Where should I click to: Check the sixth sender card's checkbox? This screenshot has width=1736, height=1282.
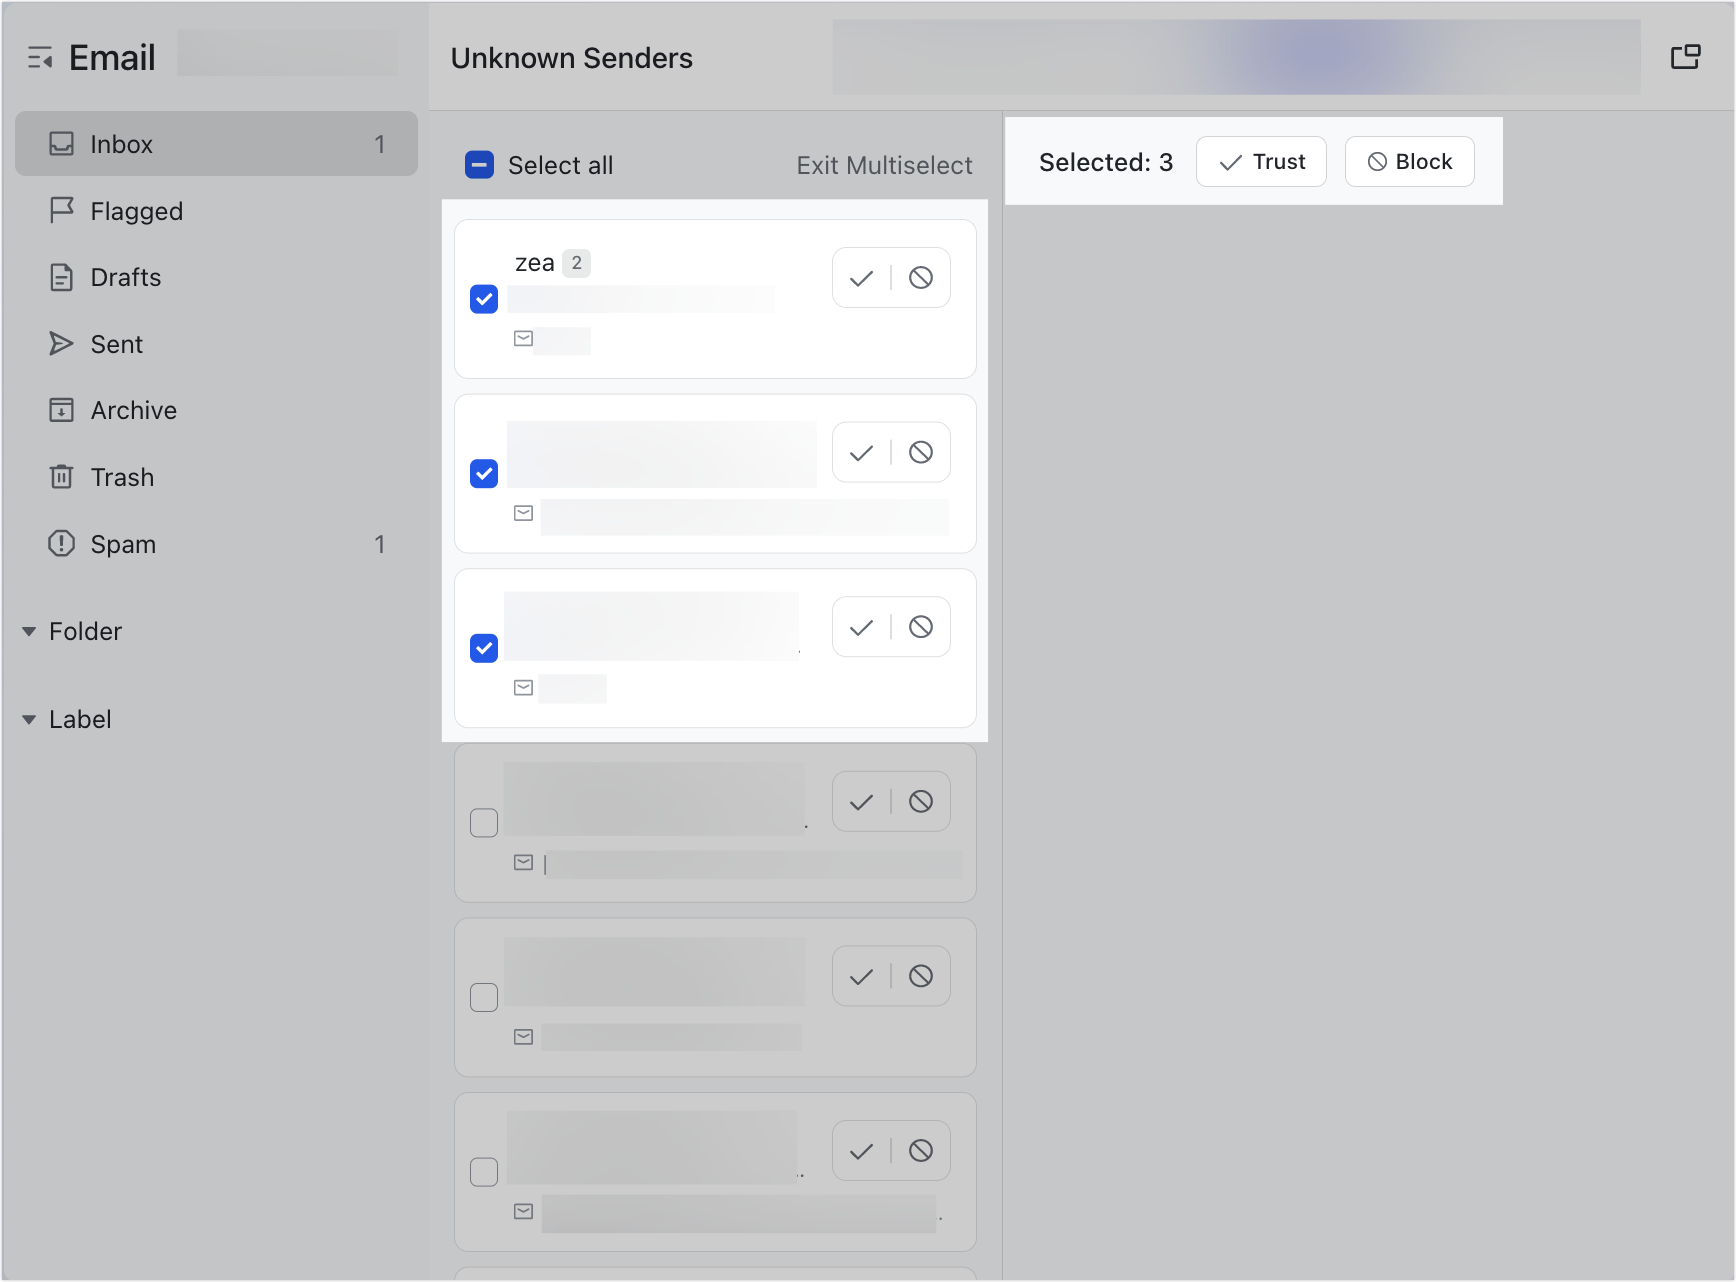pos(484,1172)
